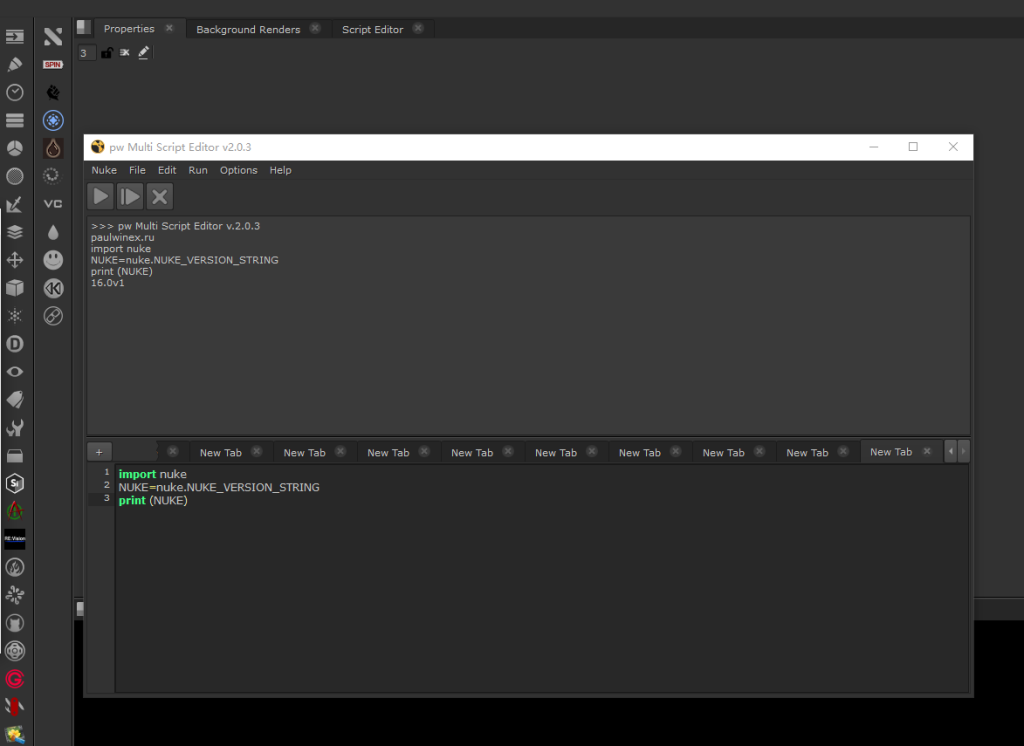This screenshot has height=746, width=1024.
Task: Clear output with the X button
Action: coord(160,196)
